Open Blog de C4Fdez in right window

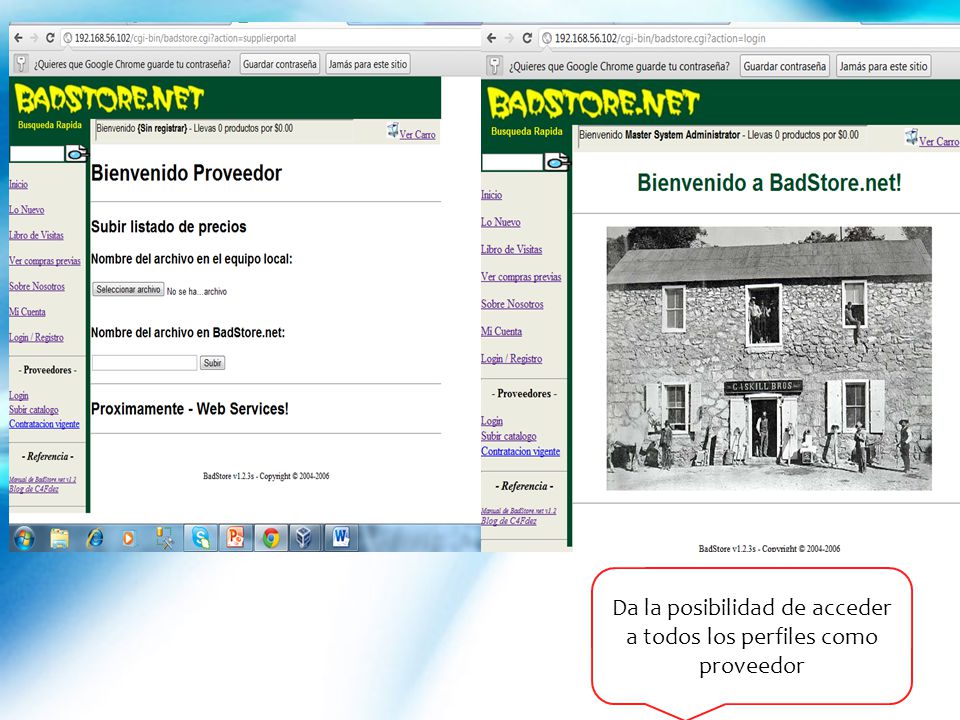coord(509,521)
